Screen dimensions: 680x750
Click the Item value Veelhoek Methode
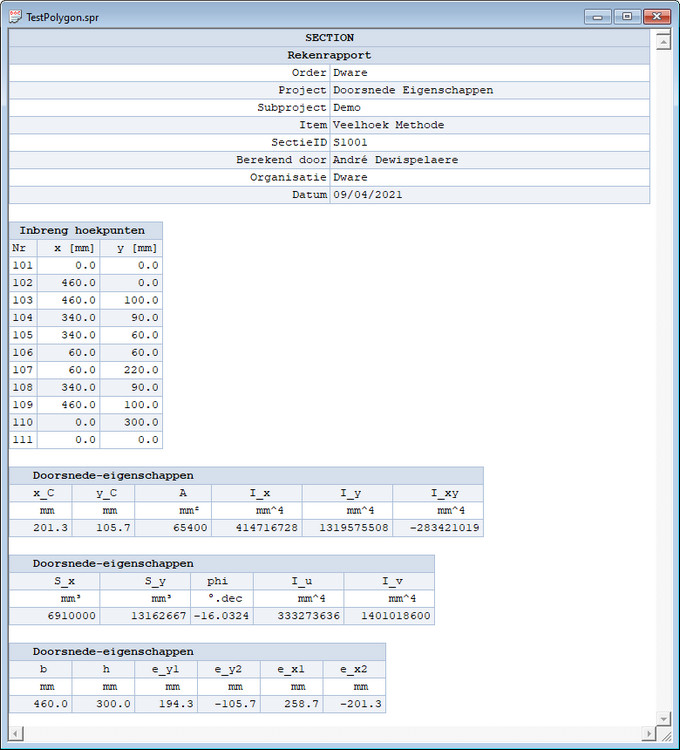click(388, 125)
